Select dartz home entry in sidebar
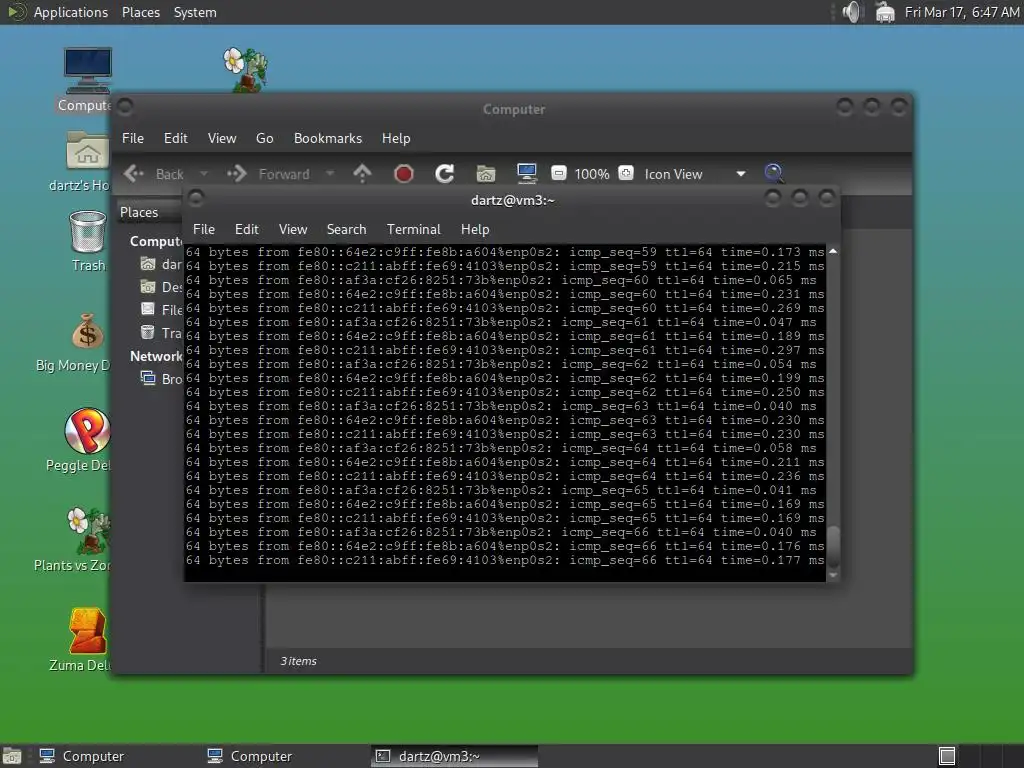 161,264
